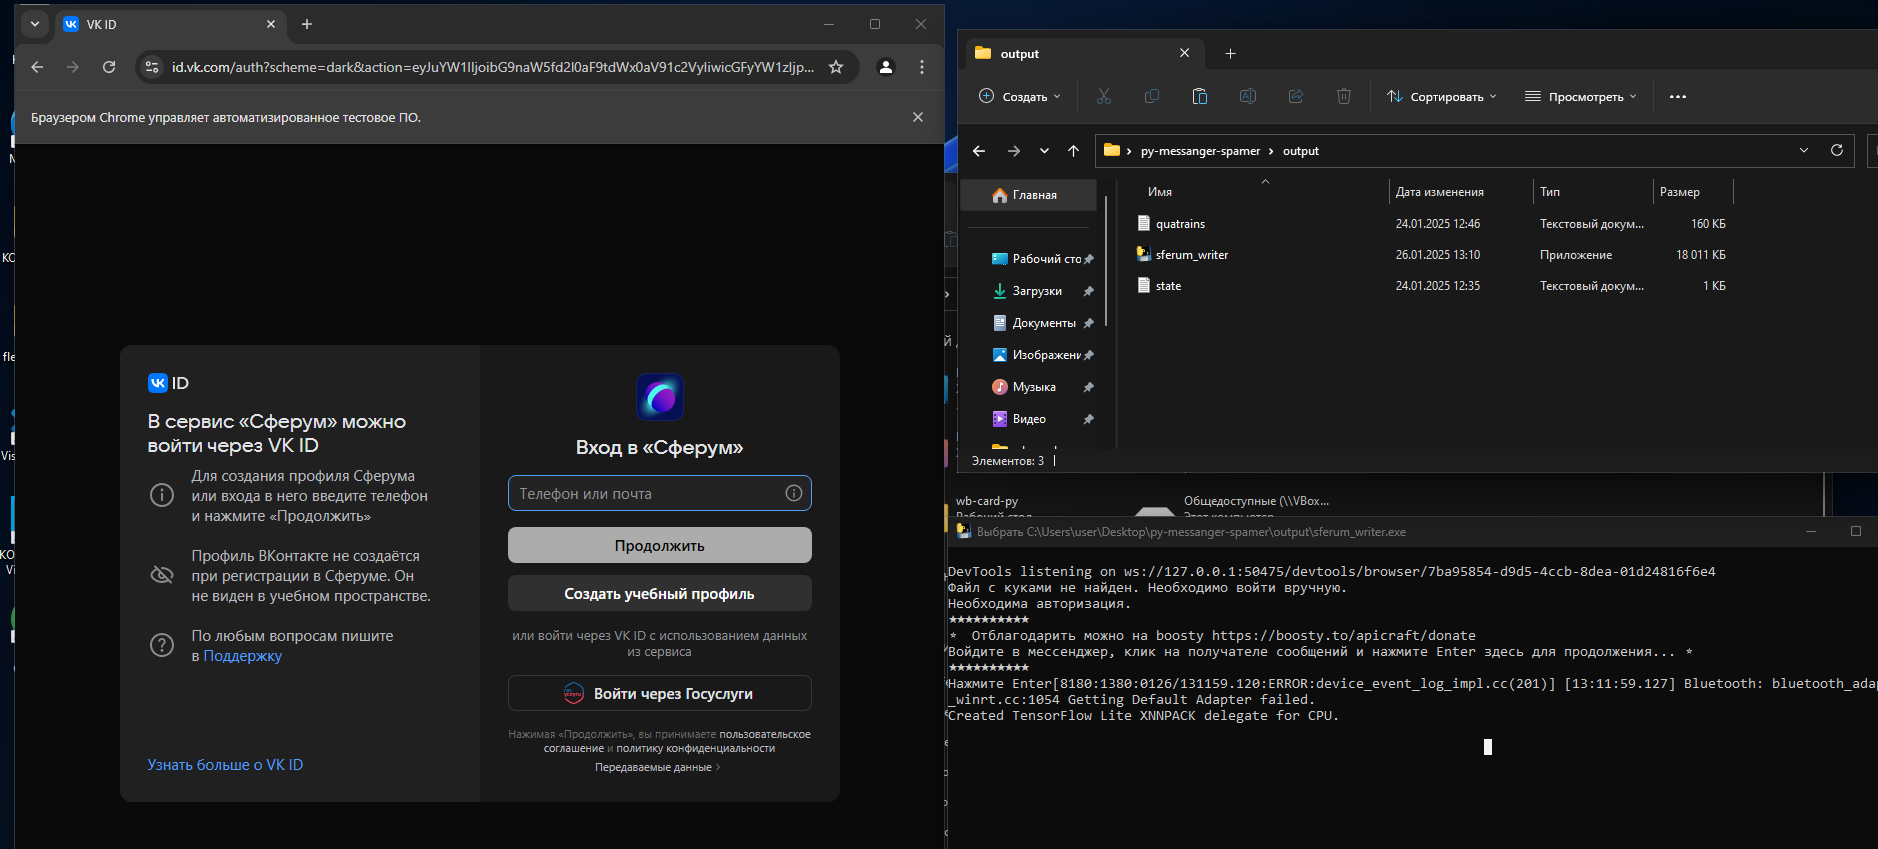Refresh the Explorer folder view
Screen dimensions: 1878x849
click(1836, 150)
